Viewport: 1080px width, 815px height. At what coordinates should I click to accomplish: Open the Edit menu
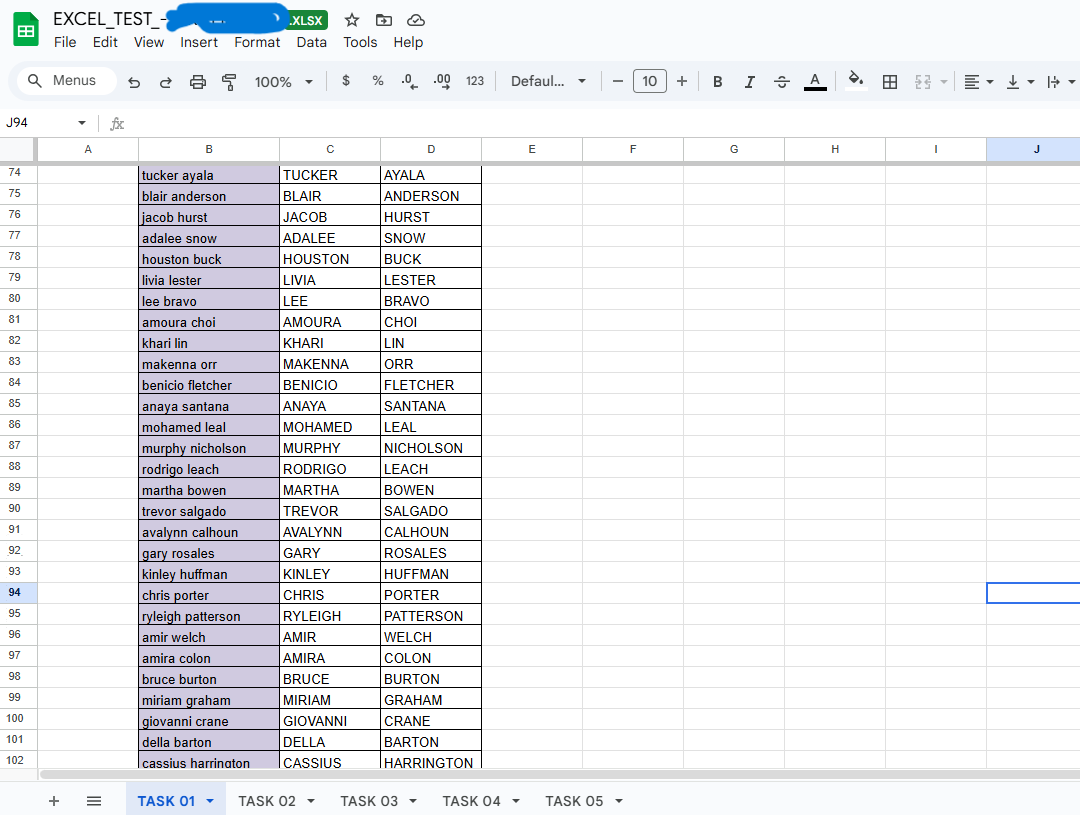[105, 42]
